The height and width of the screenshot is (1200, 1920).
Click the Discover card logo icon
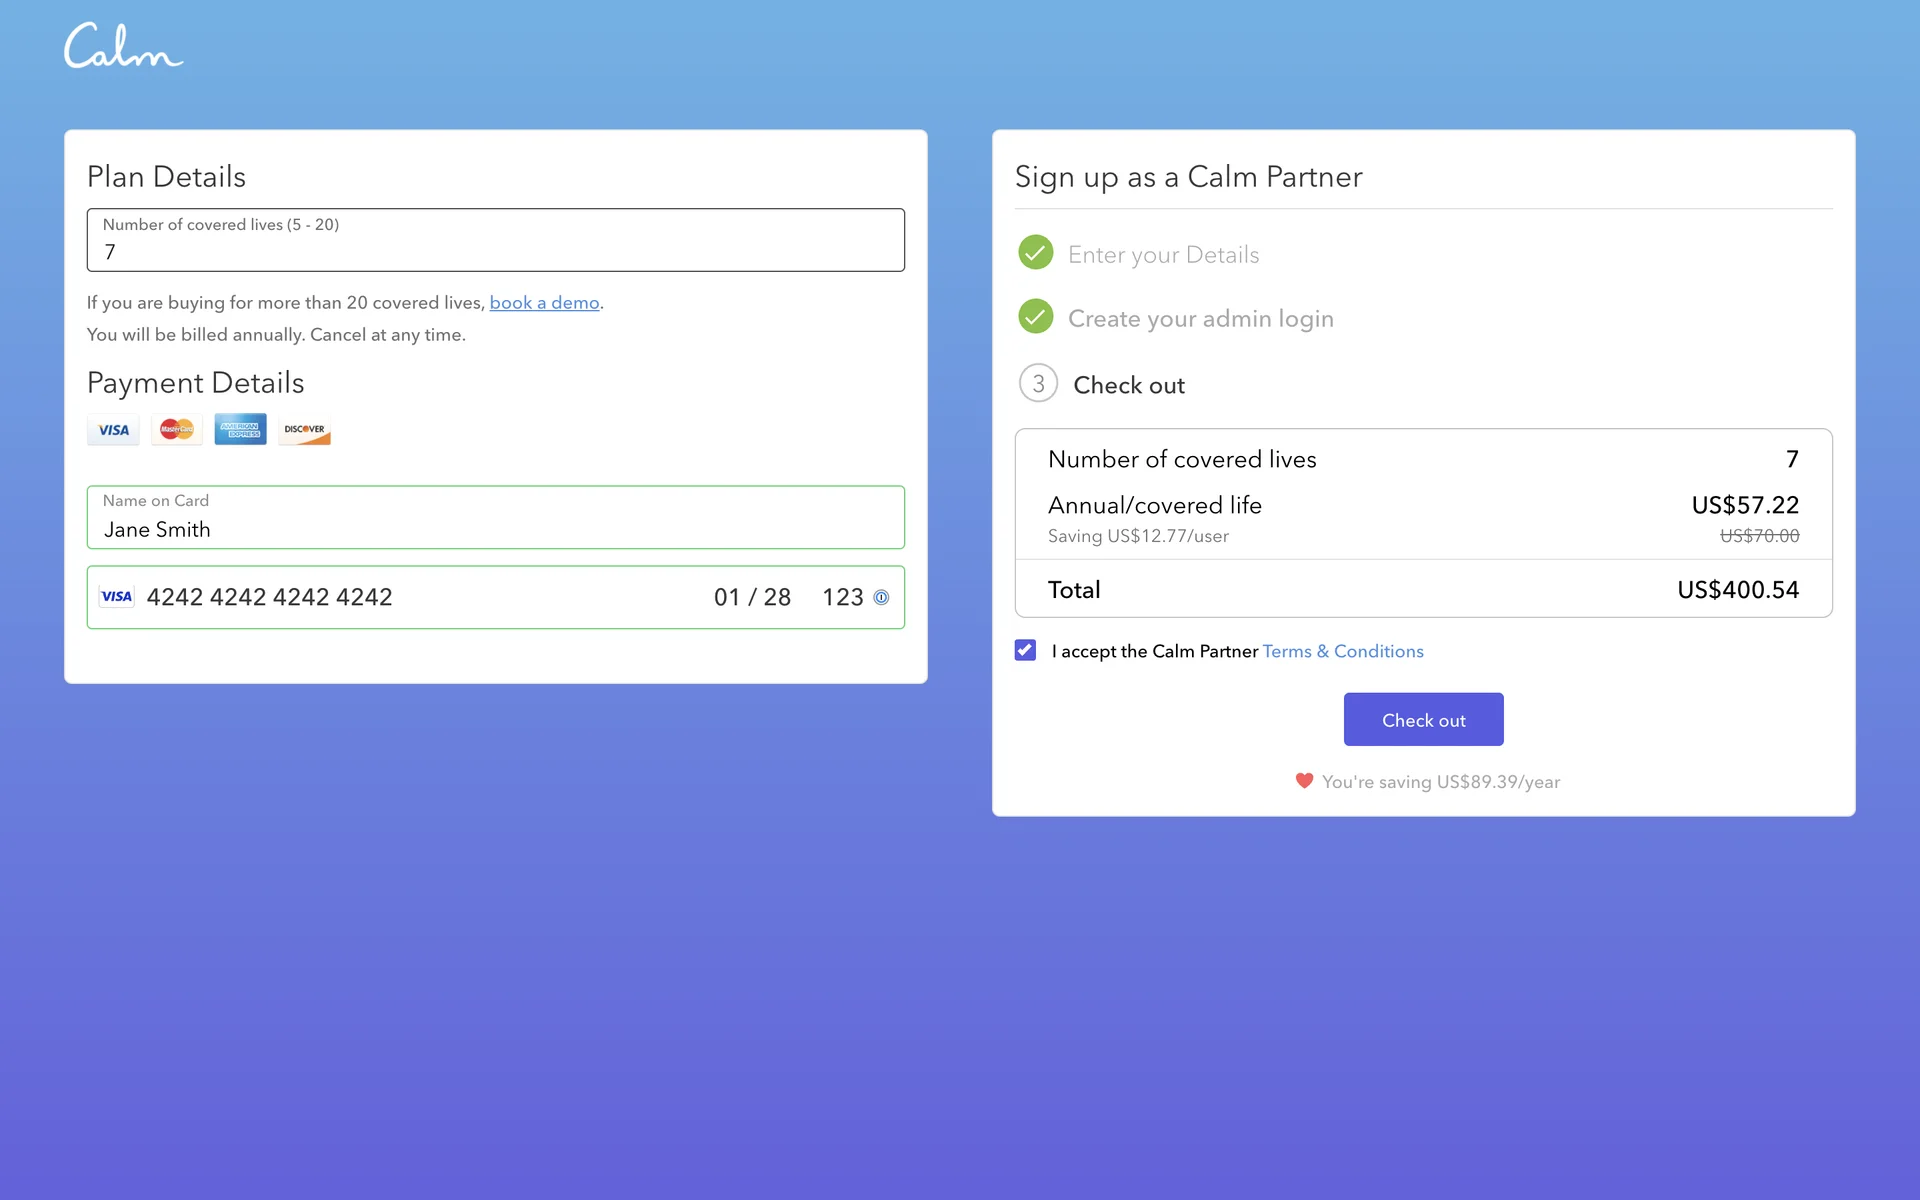click(x=304, y=430)
